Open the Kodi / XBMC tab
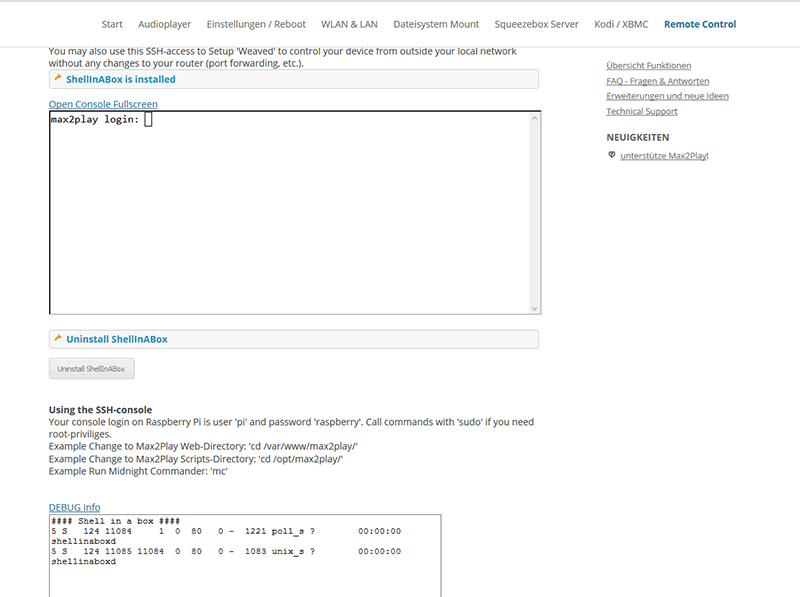Viewport: 800px width, 597px height. tap(621, 24)
